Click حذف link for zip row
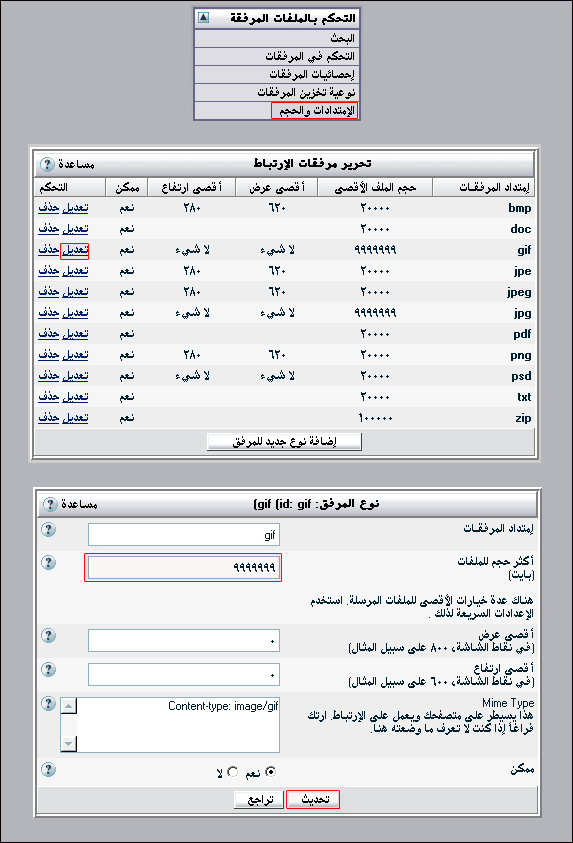The height and width of the screenshot is (843, 573). (x=48, y=417)
